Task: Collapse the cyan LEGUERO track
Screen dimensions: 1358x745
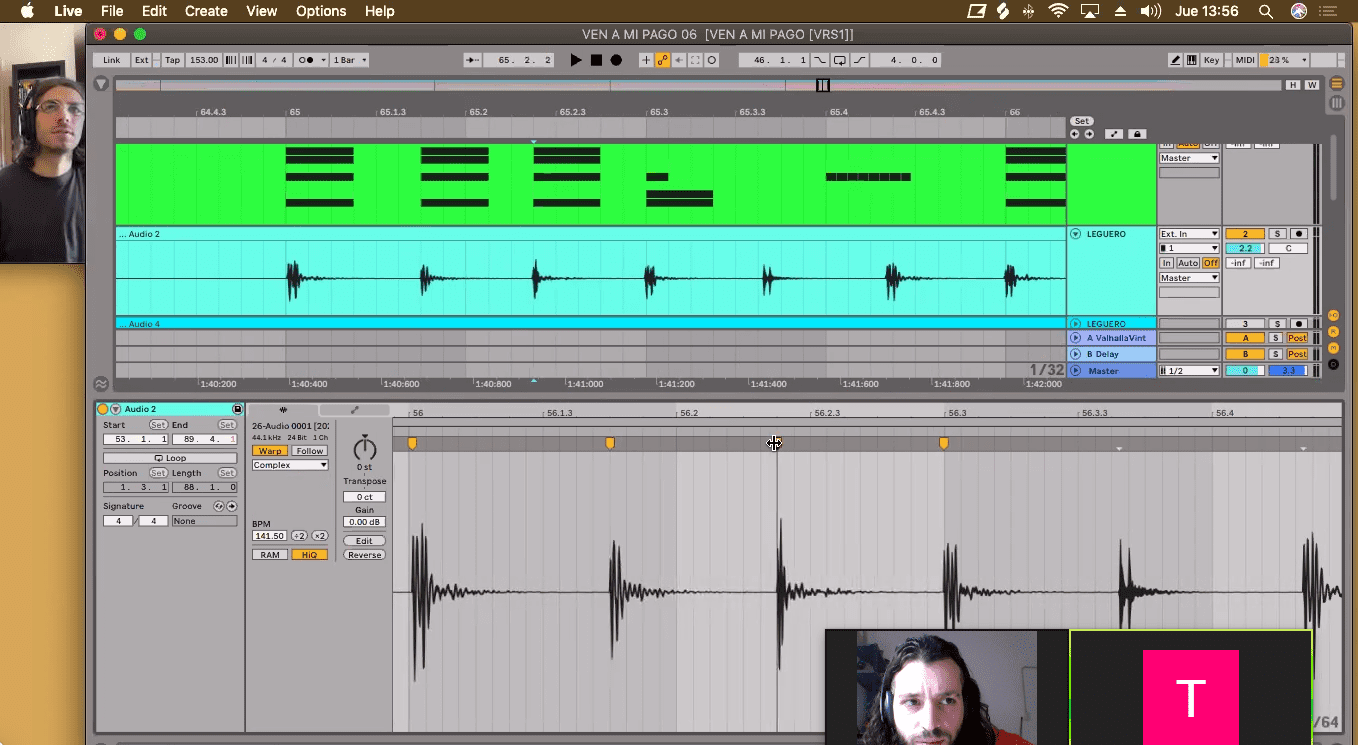Action: pyautogui.click(x=1076, y=234)
